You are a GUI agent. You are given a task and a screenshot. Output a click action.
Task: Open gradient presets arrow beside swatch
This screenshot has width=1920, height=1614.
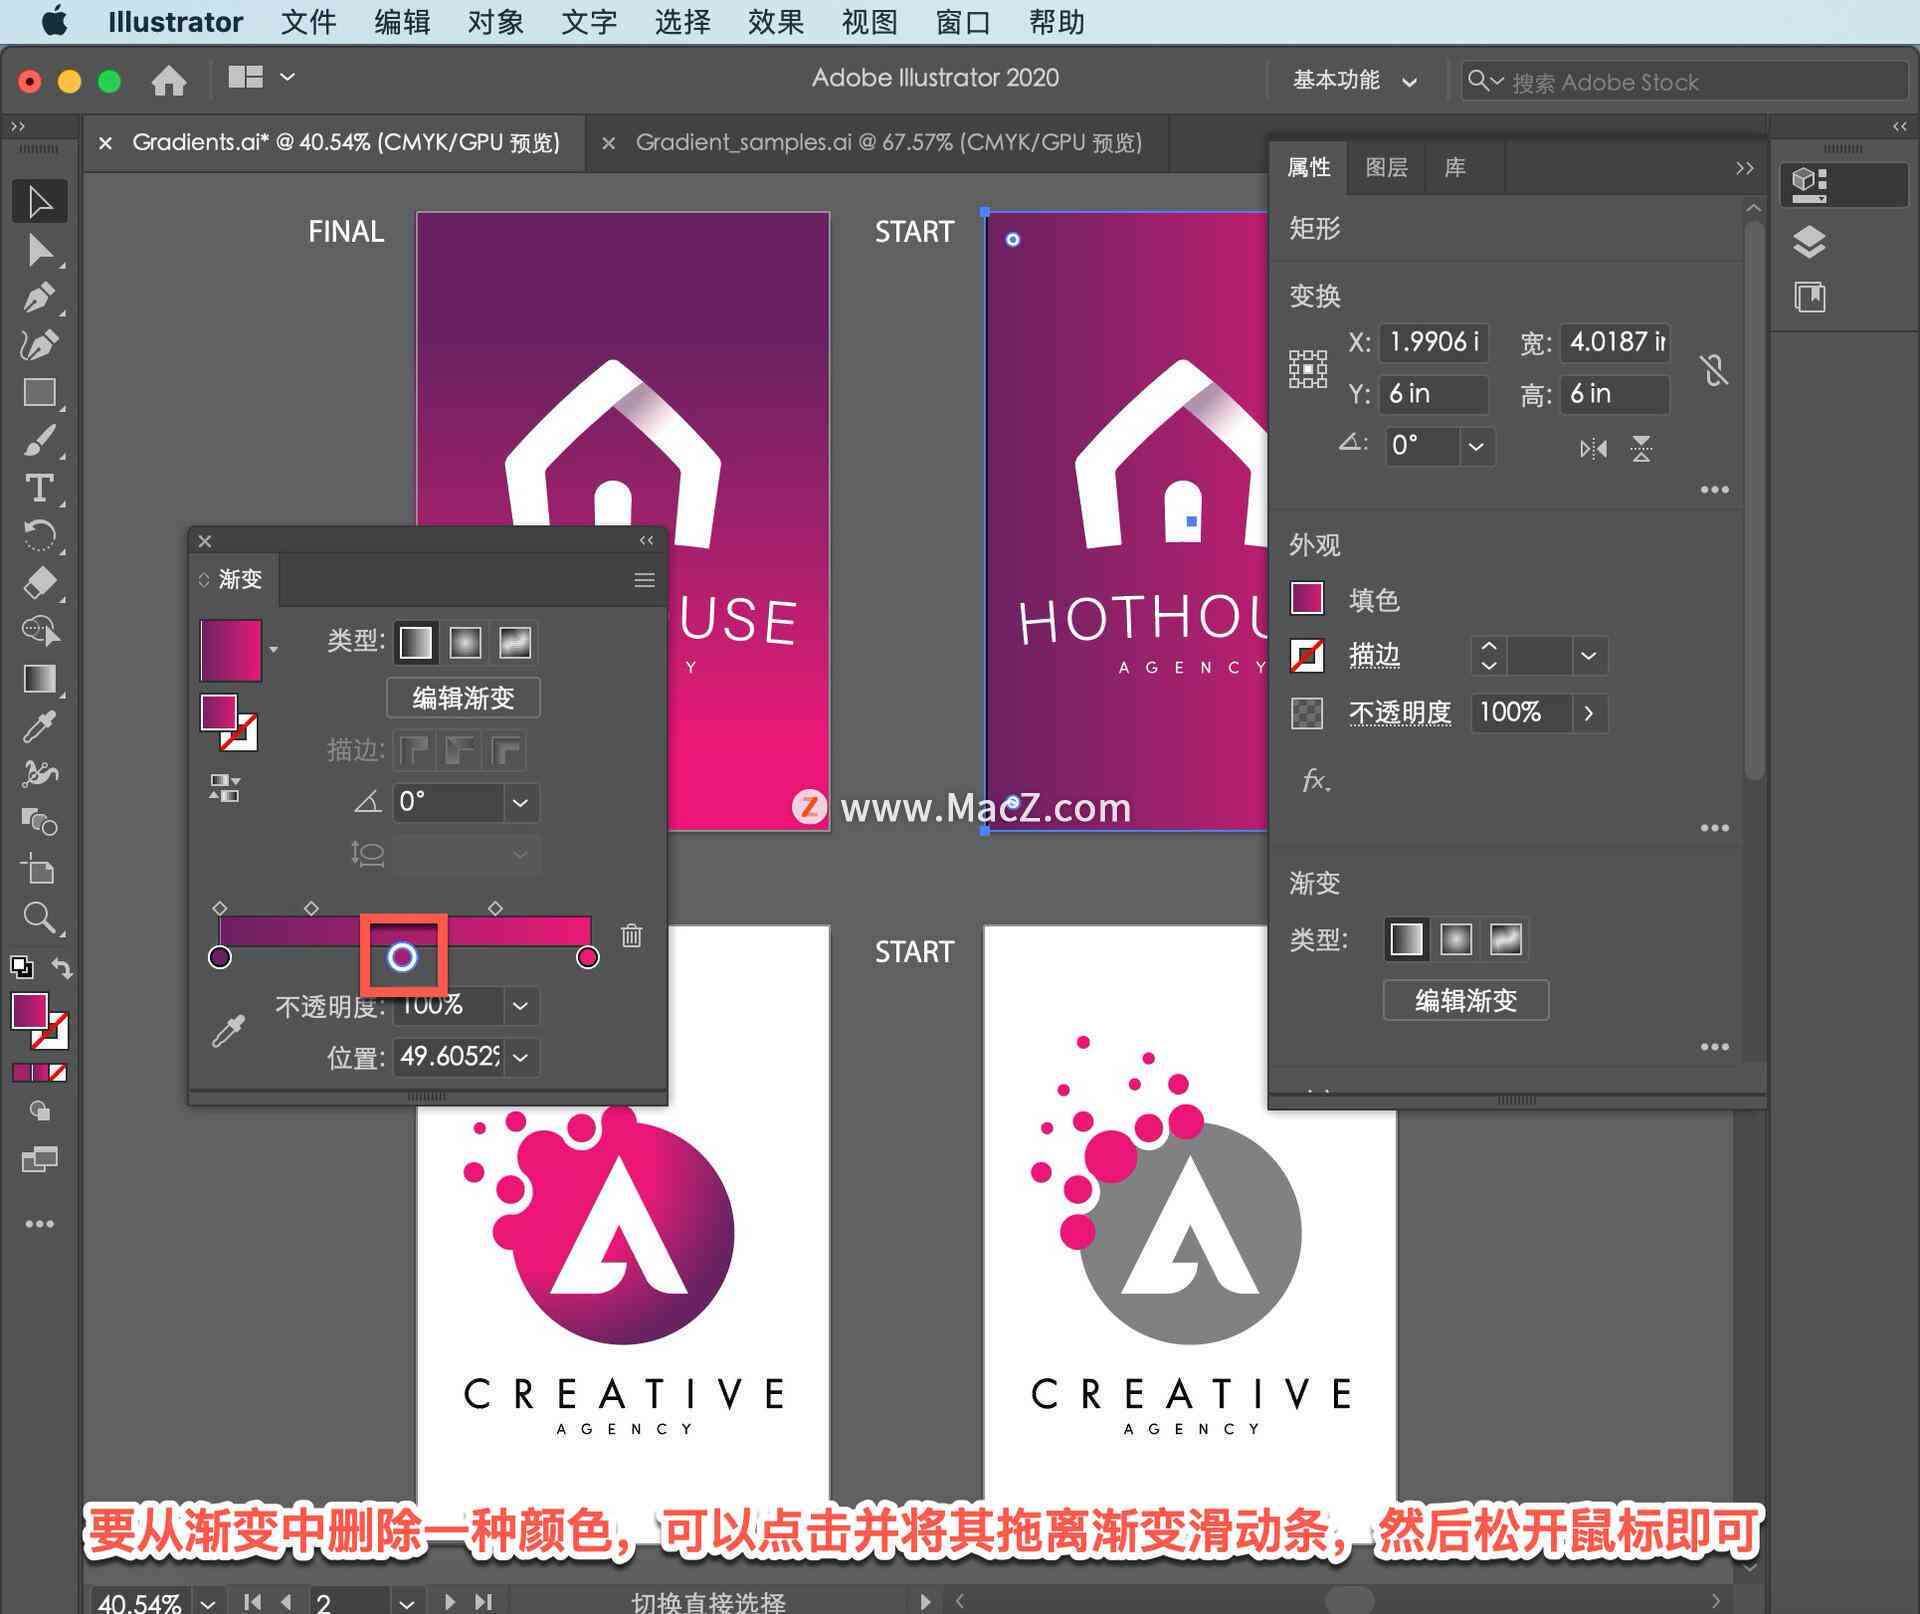[x=273, y=650]
